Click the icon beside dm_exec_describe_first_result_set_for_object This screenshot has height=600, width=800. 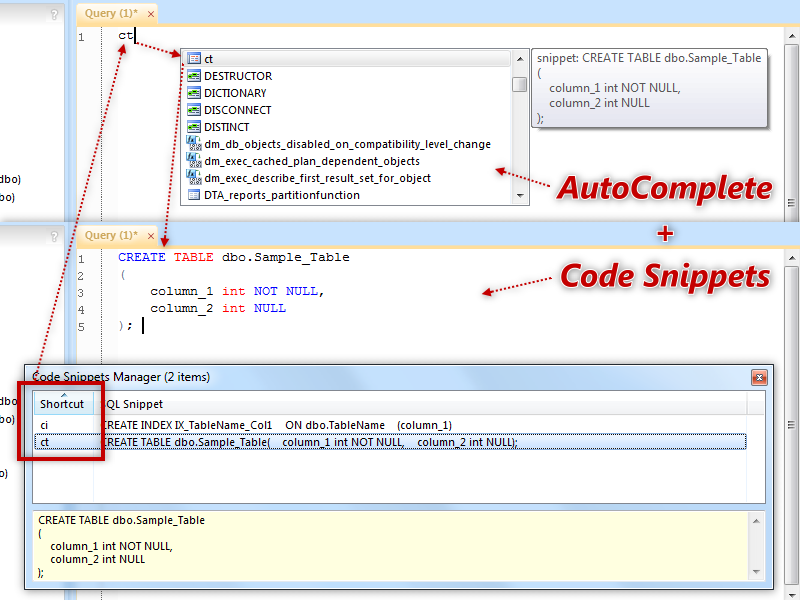(x=194, y=177)
